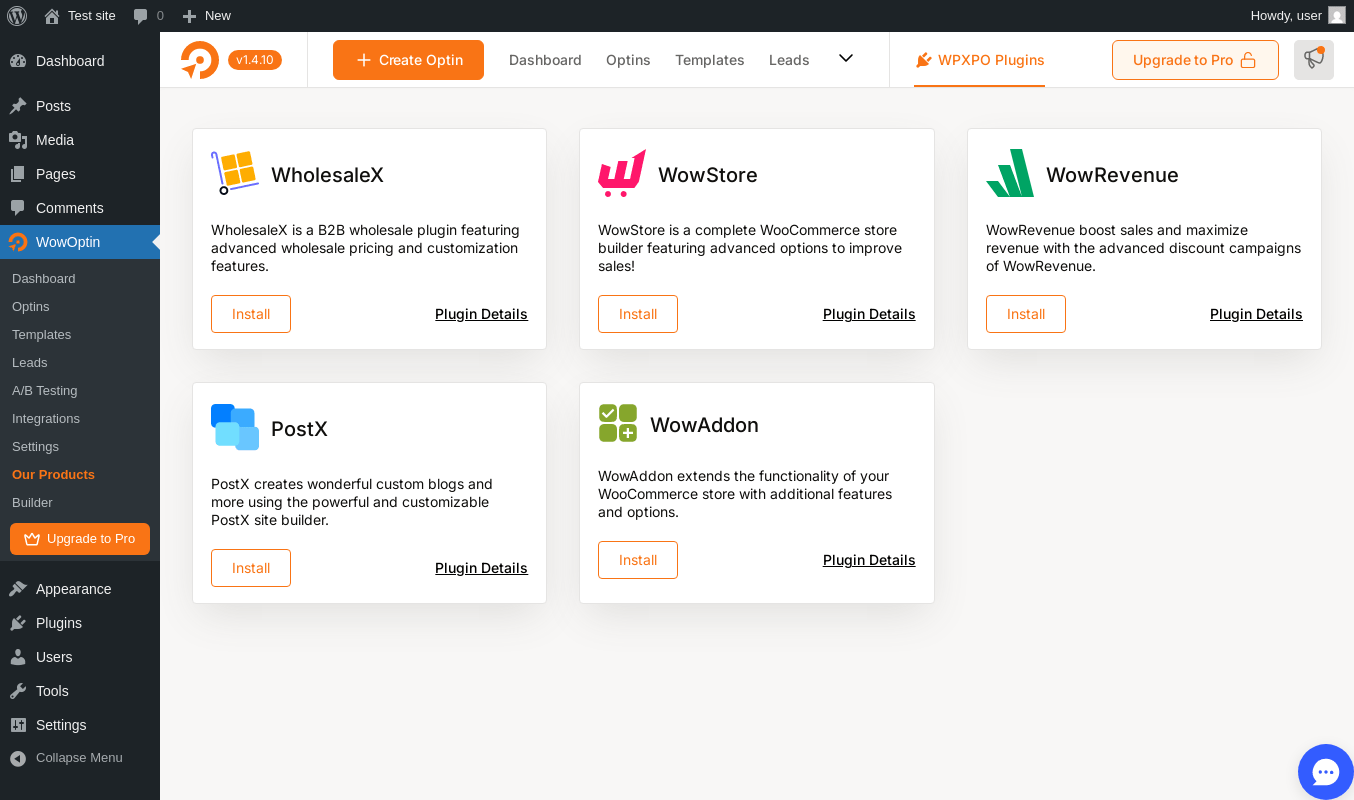
Task: Select the WPXPO Plugins tab
Action: pos(979,60)
